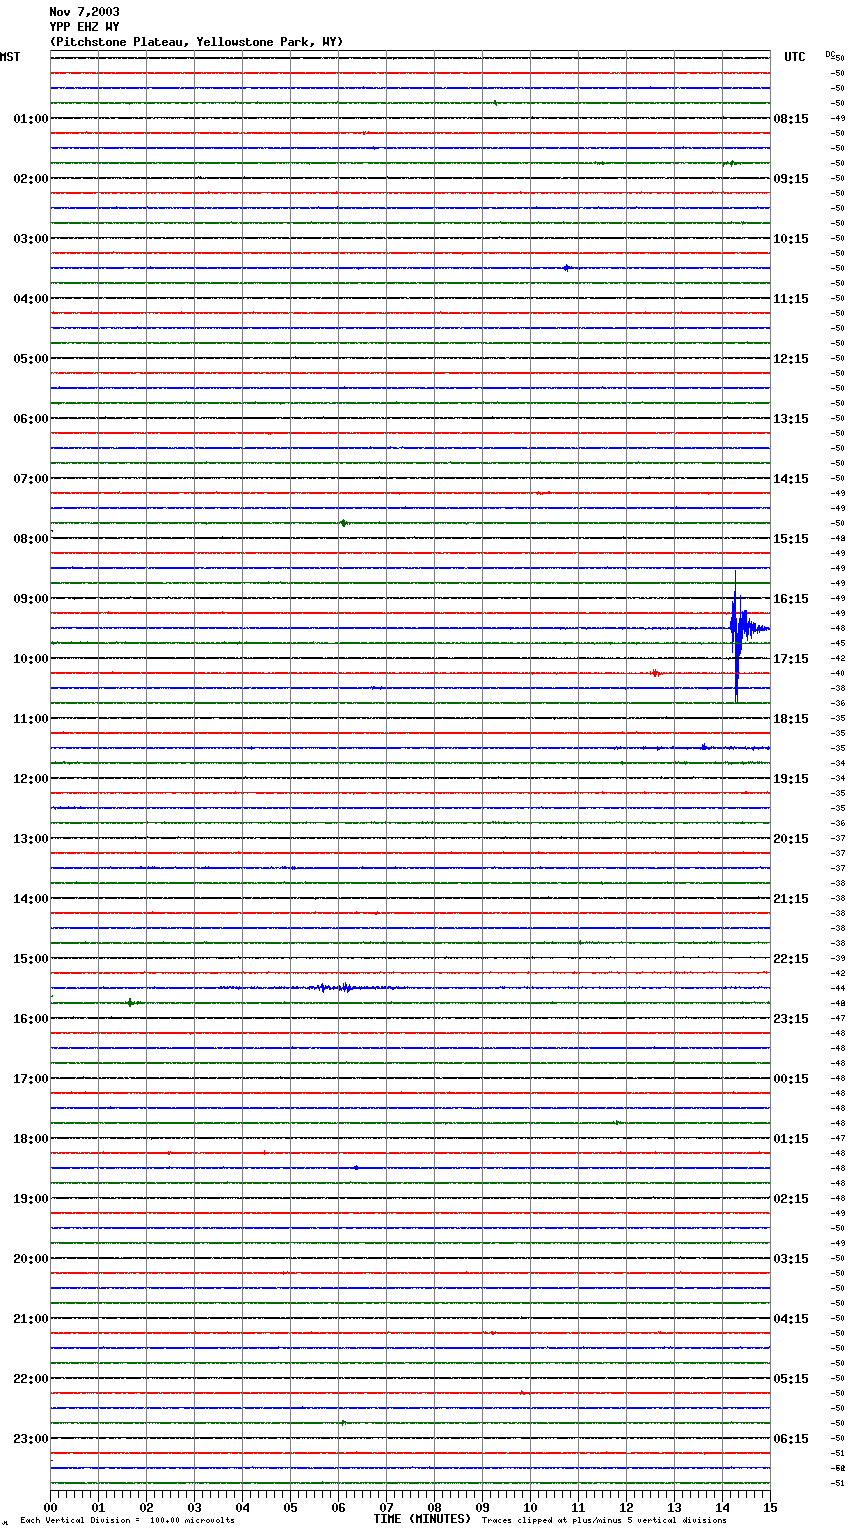Click the 12:00 MST time label

click(31, 779)
